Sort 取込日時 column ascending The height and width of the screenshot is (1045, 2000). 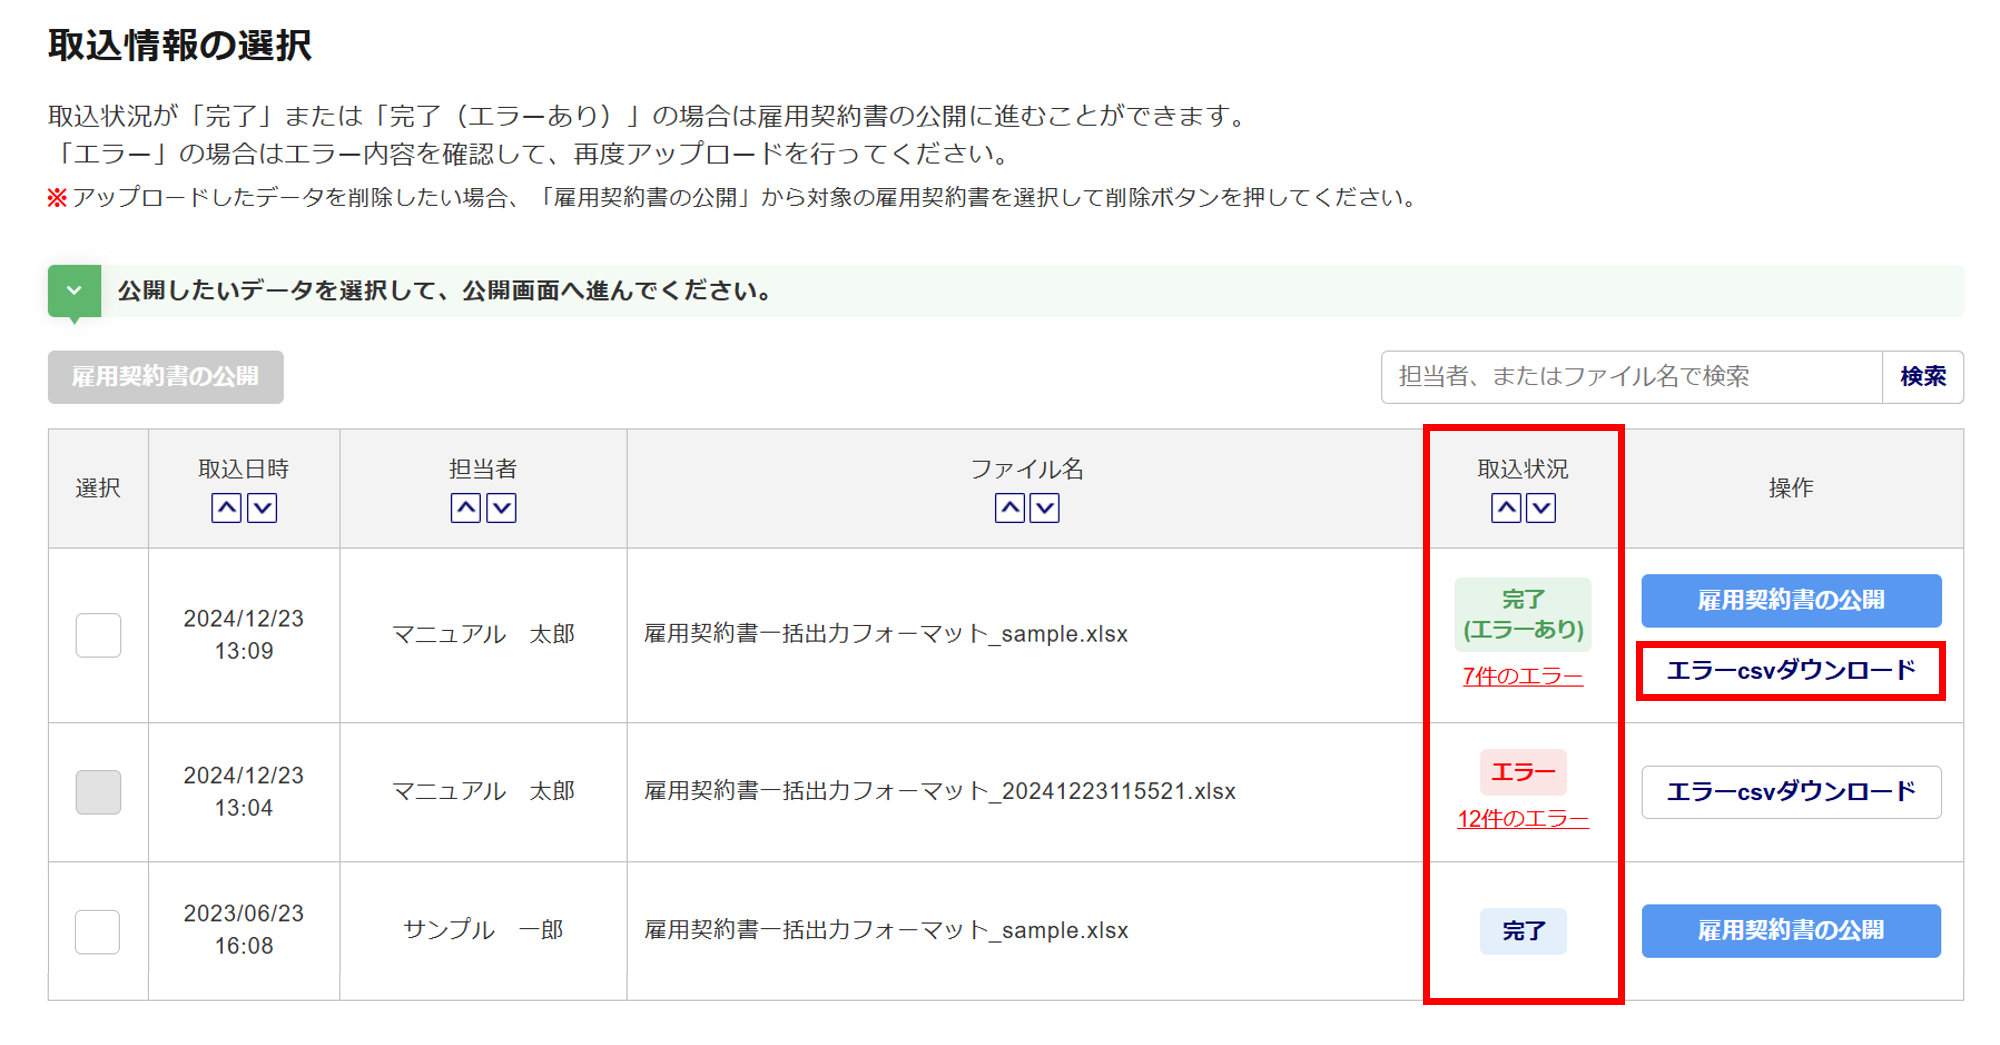pyautogui.click(x=226, y=508)
